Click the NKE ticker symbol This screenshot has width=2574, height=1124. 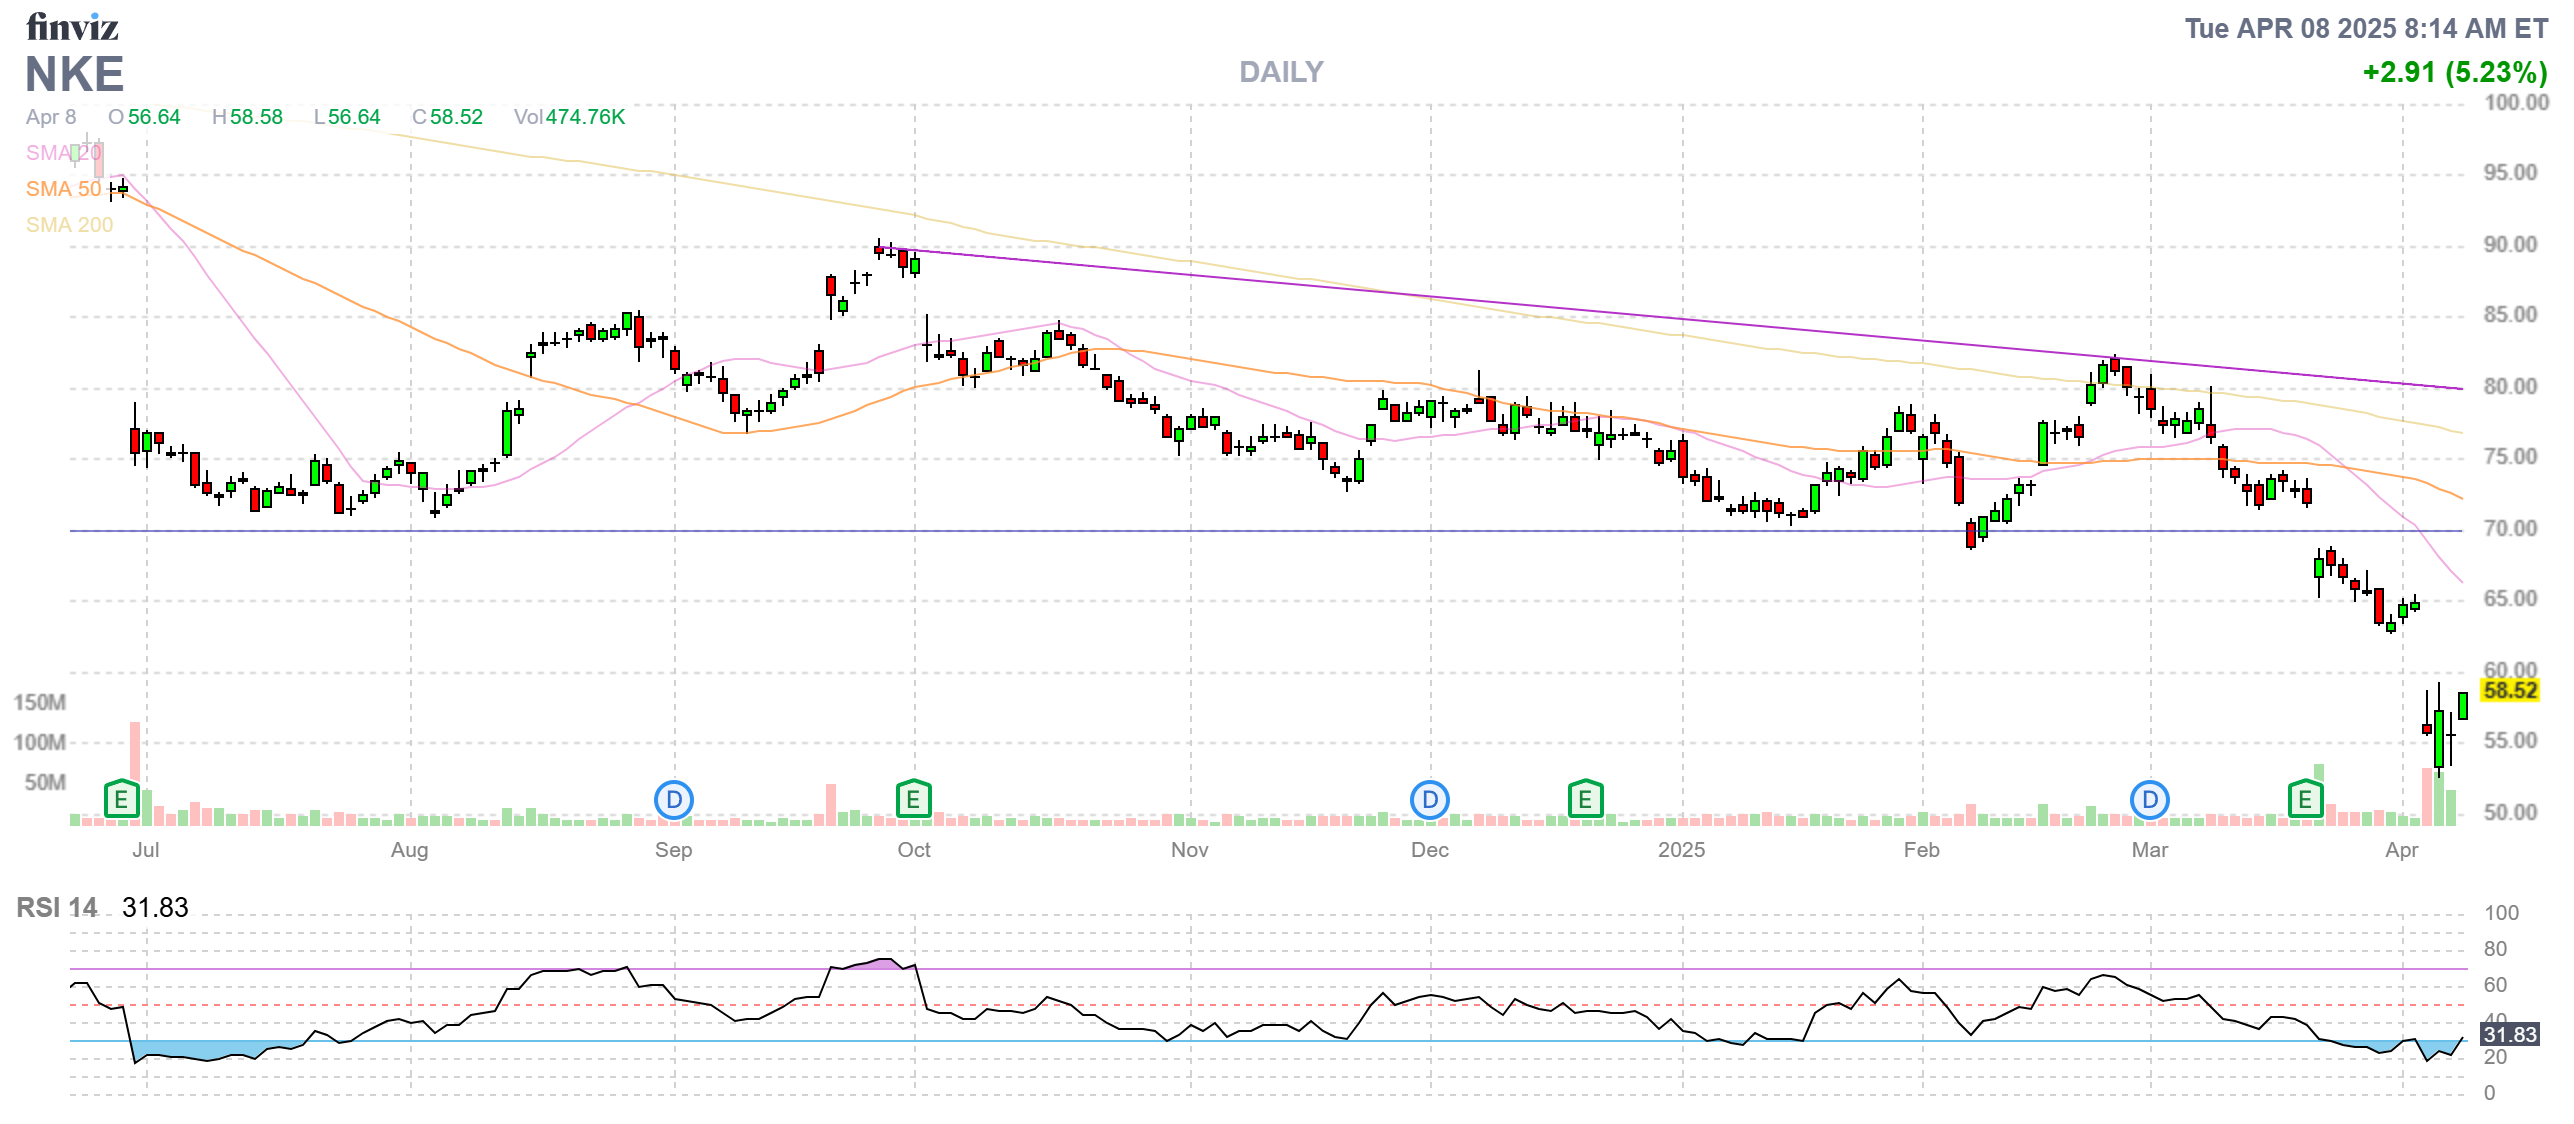pyautogui.click(x=74, y=75)
